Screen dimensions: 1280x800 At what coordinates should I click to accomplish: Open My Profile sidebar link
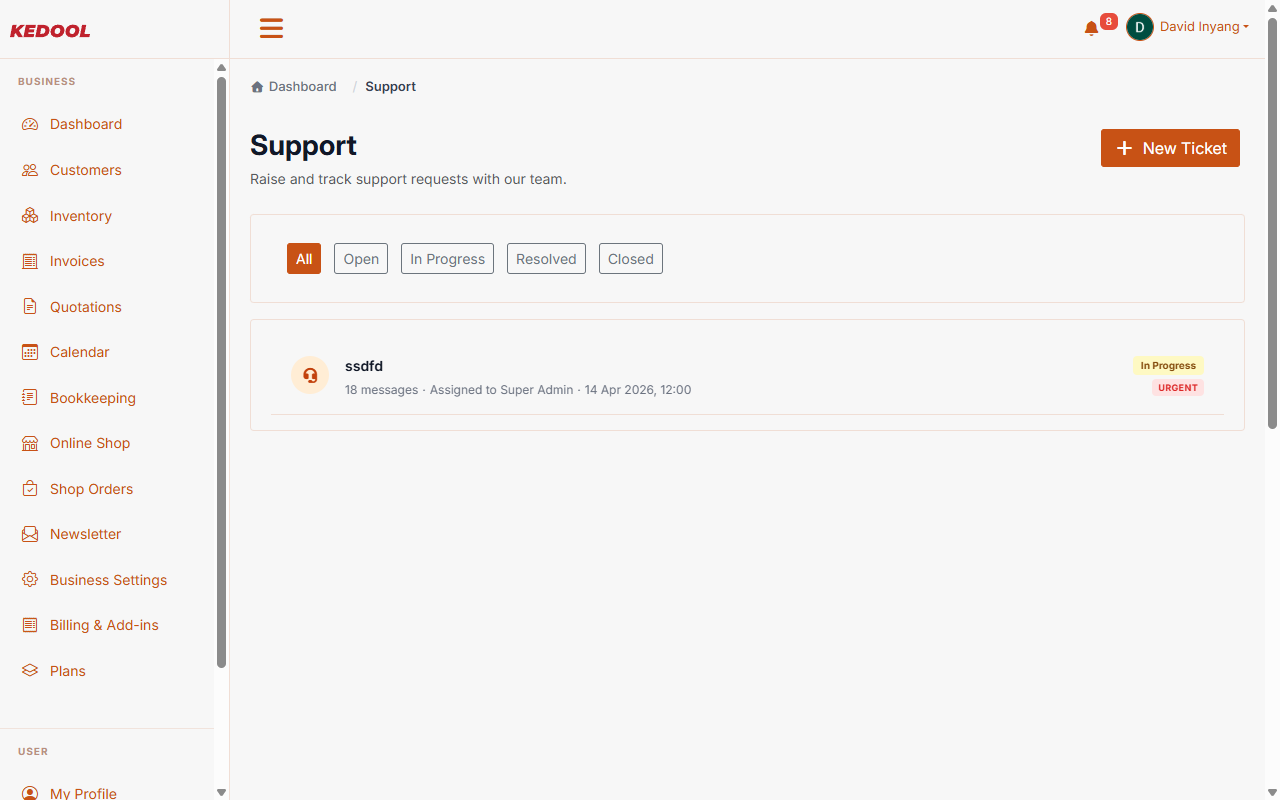pyautogui.click(x=83, y=793)
